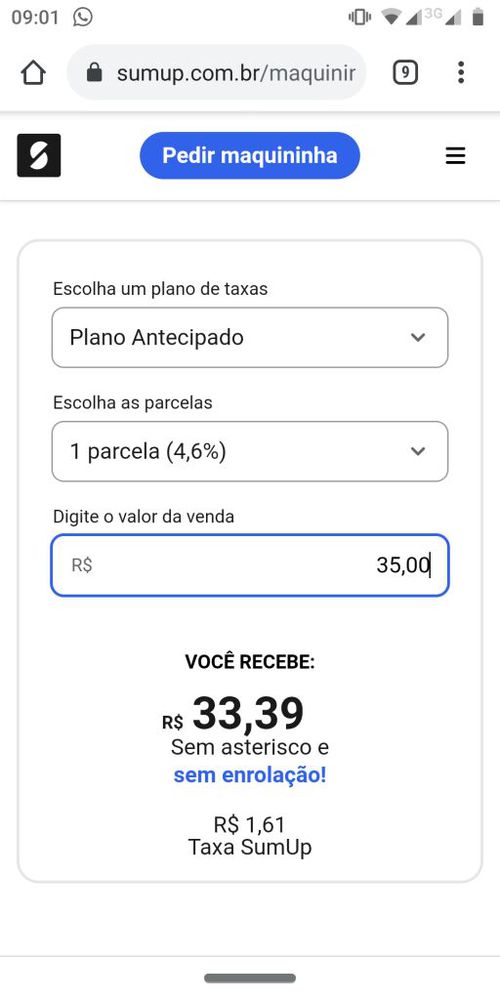
Task: Tap the sem enrolação! blue text
Action: 250,776
